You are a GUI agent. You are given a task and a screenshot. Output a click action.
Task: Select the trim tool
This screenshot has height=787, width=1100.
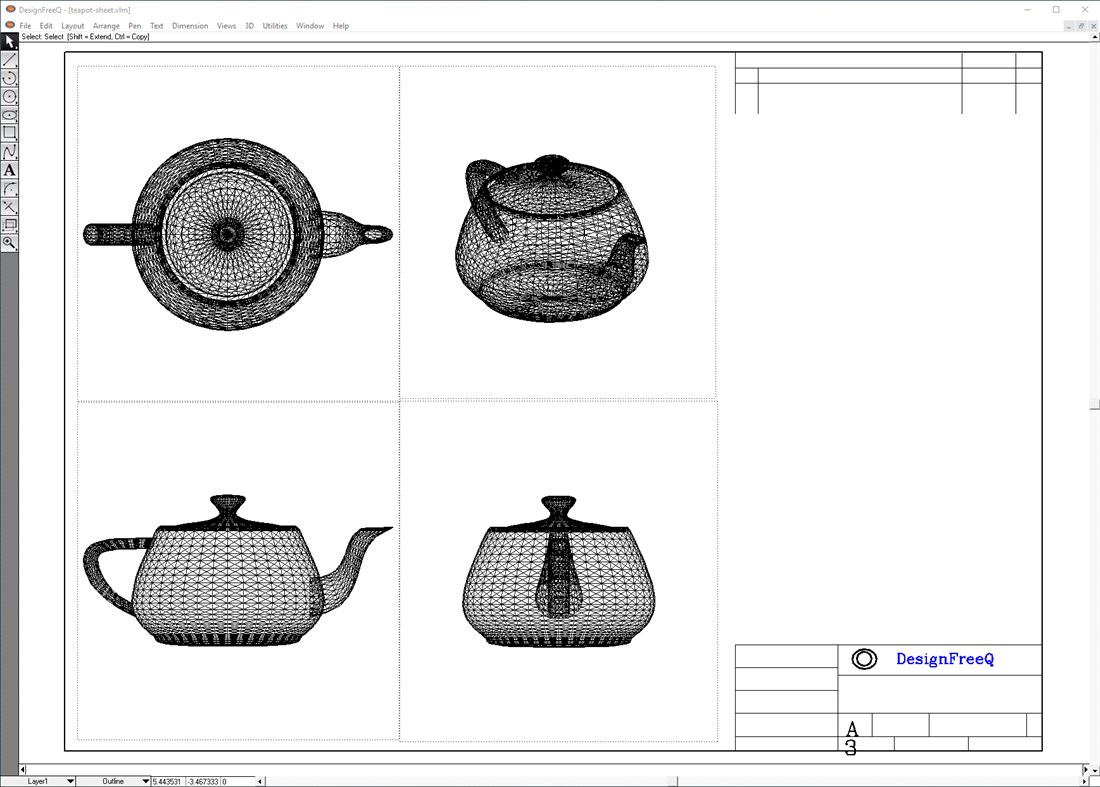point(11,206)
